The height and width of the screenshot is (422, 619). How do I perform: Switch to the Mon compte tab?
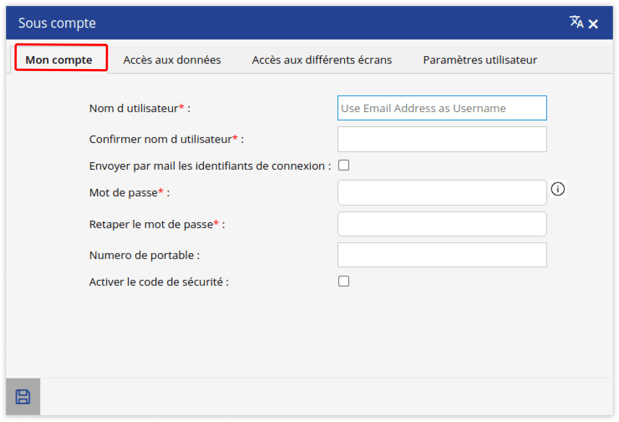pos(59,60)
